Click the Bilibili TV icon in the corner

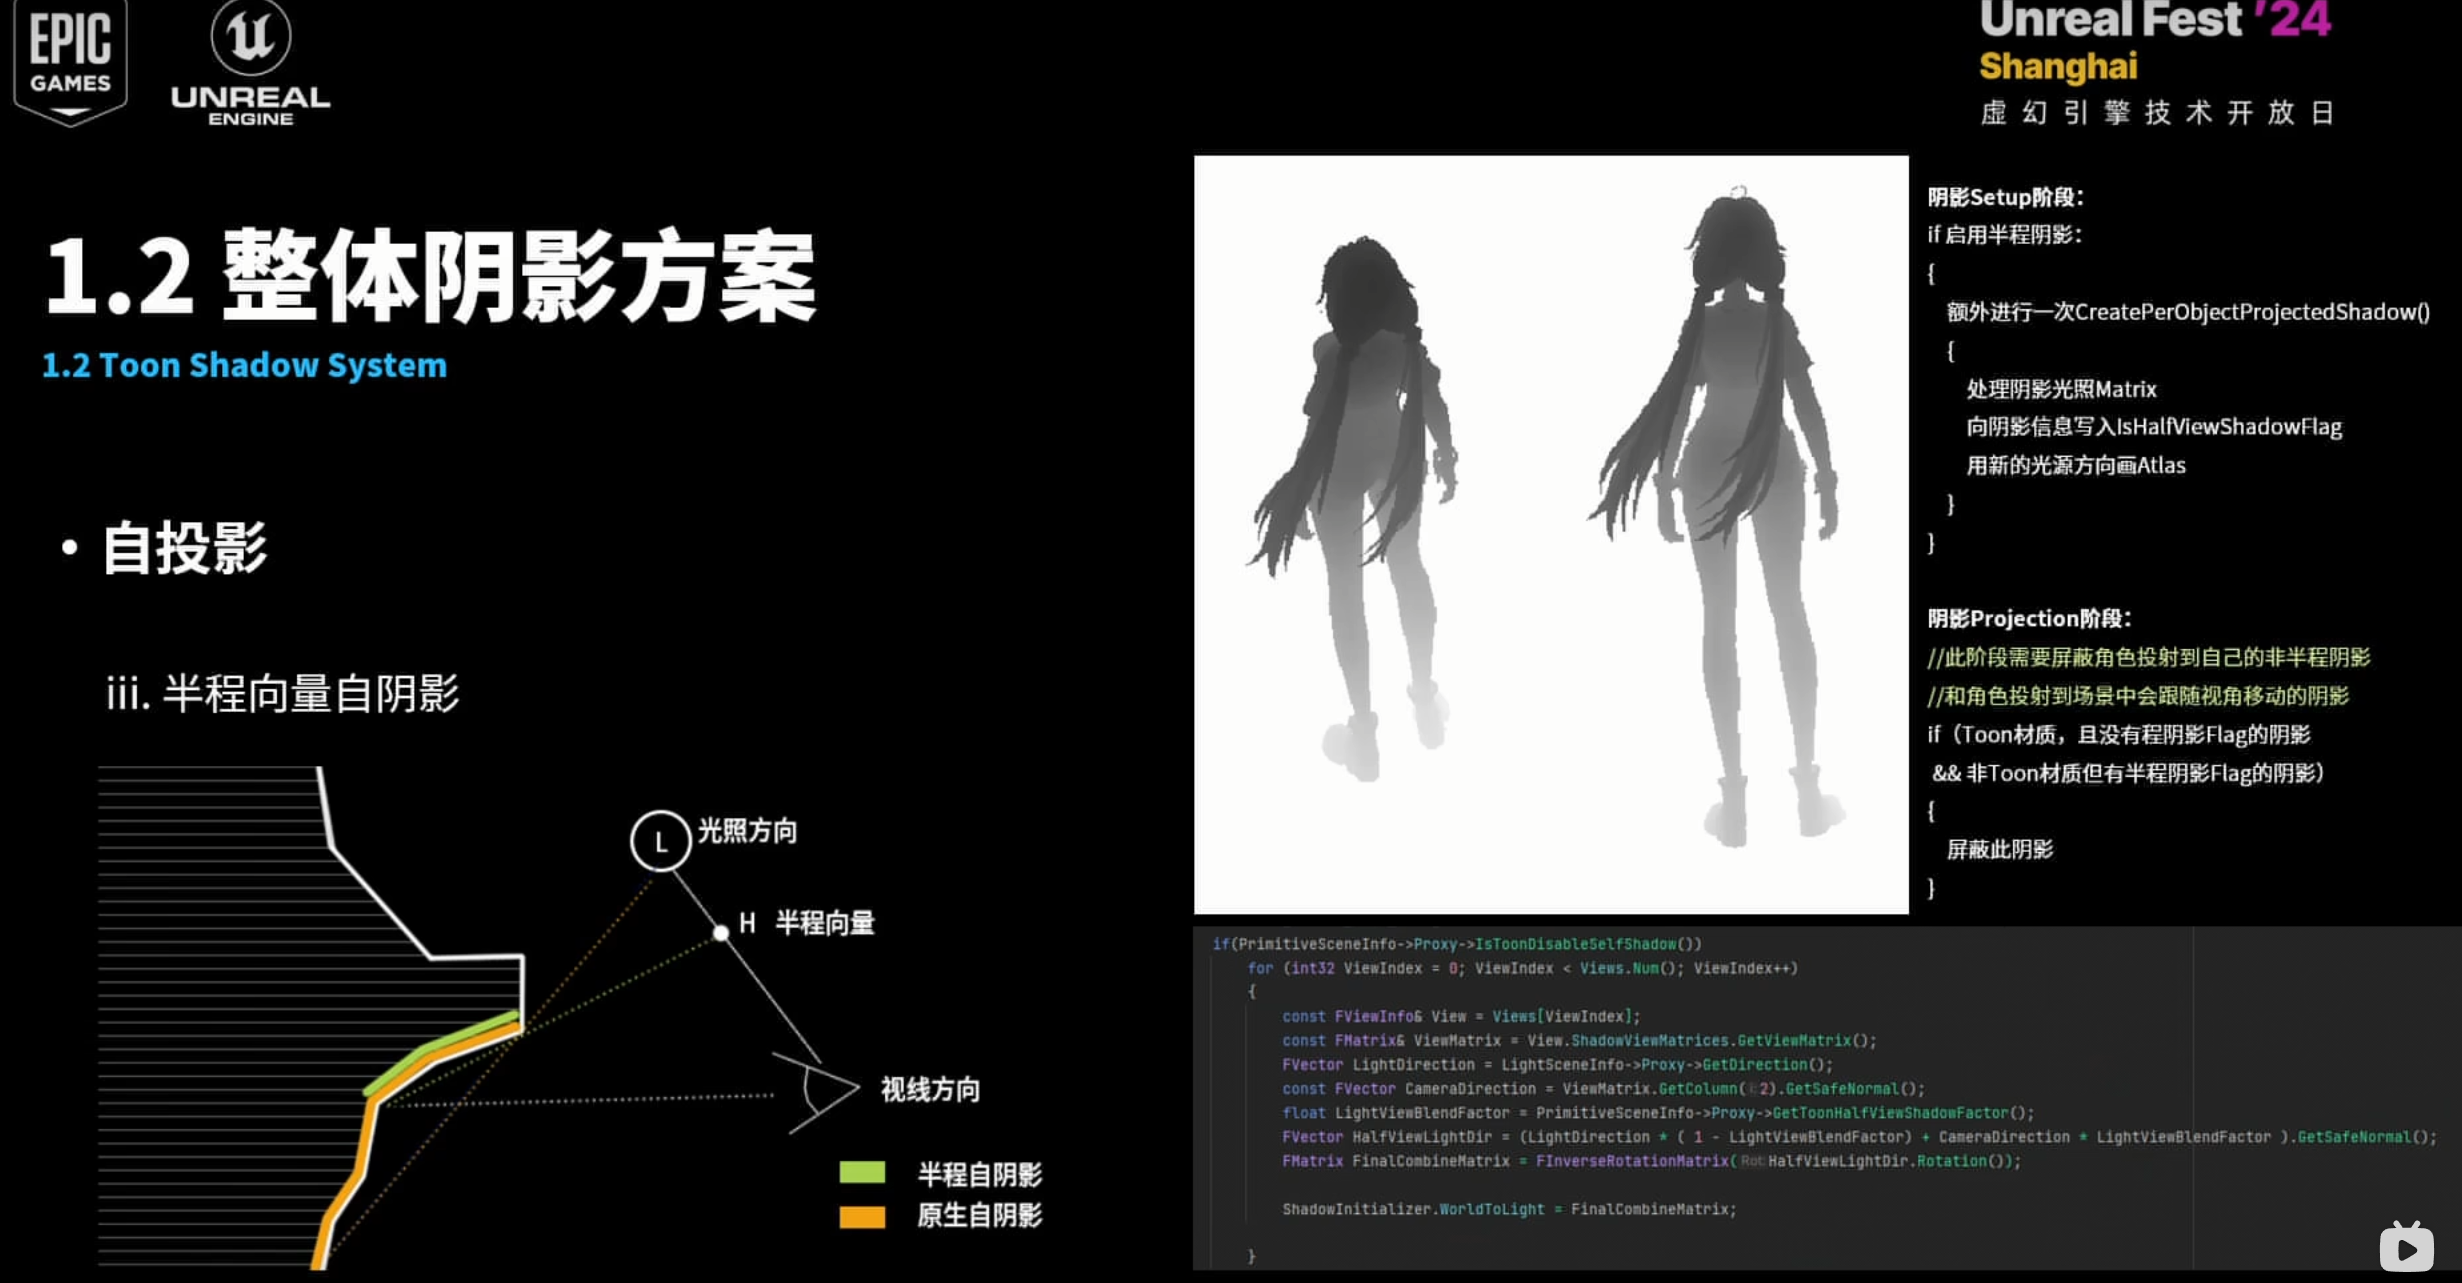[x=2406, y=1248]
